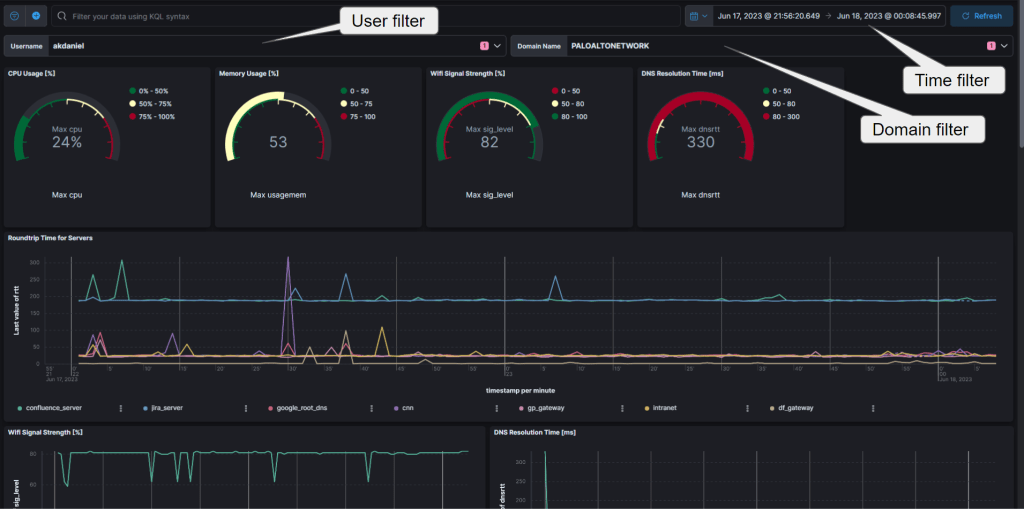The height and width of the screenshot is (510, 1024).
Task: Open options menu for gp_gateway legend
Action: [621, 408]
